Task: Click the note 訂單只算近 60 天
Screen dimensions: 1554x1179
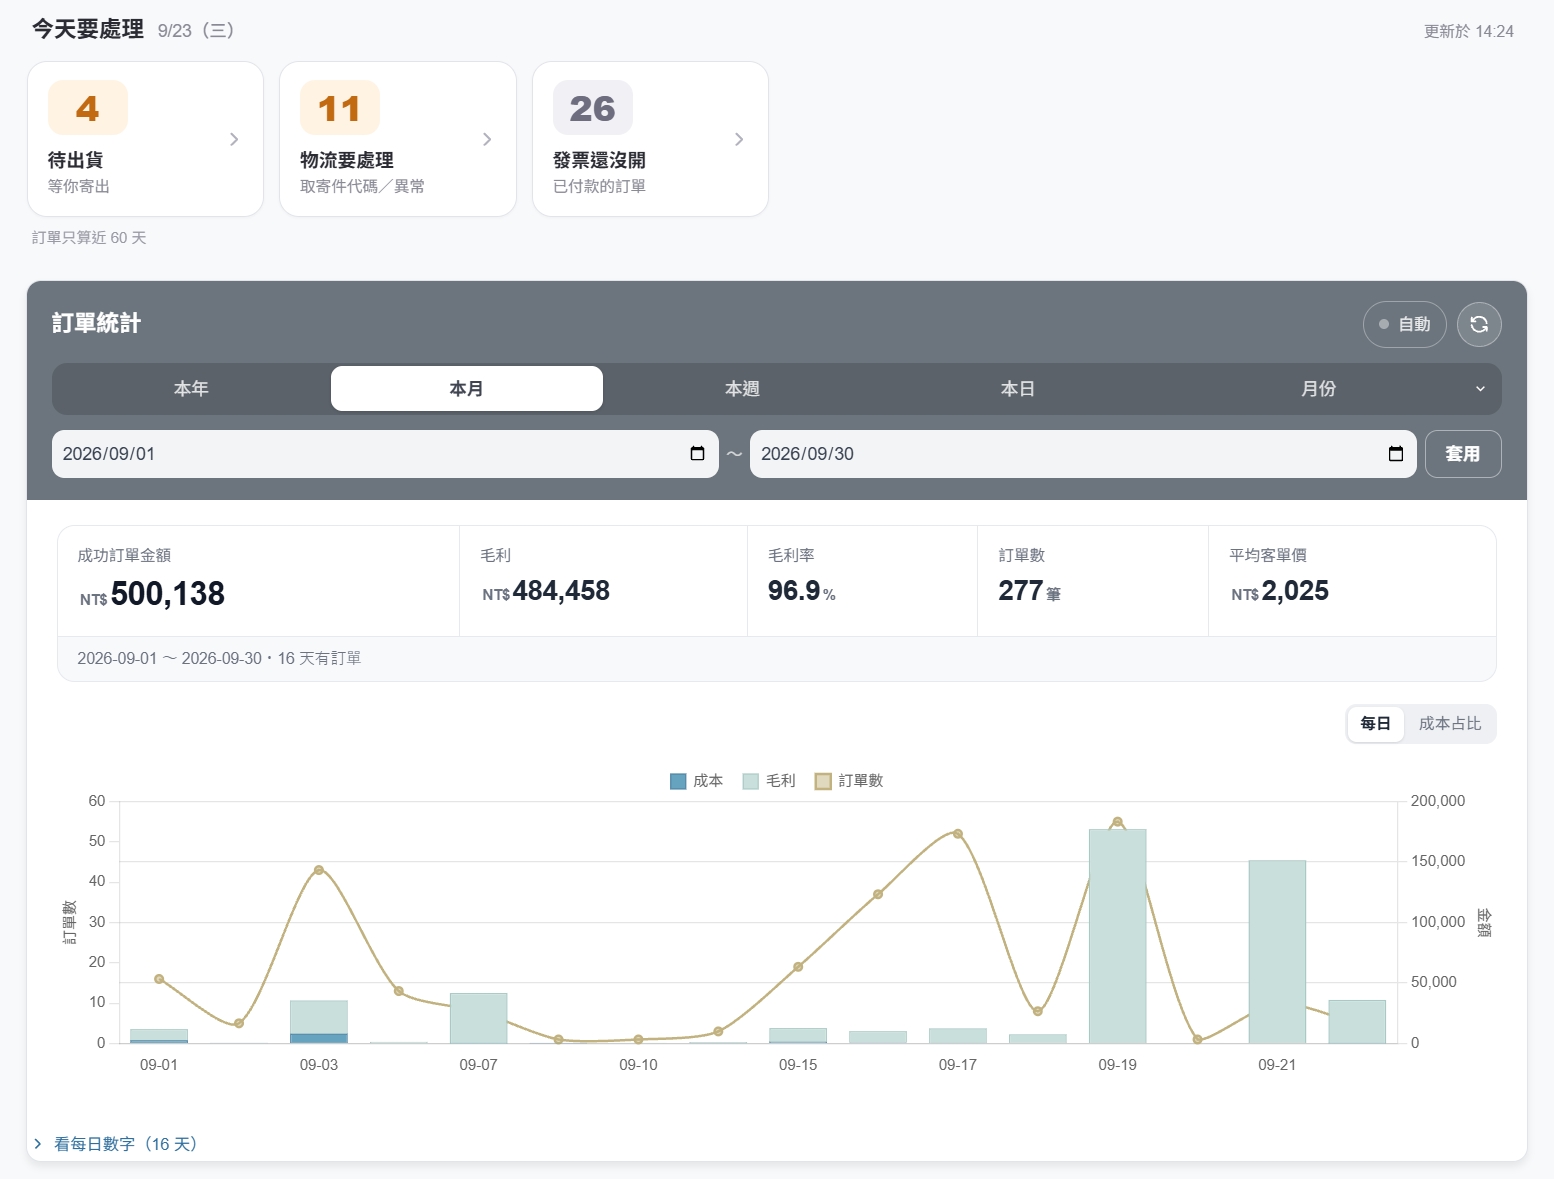Action: [89, 238]
